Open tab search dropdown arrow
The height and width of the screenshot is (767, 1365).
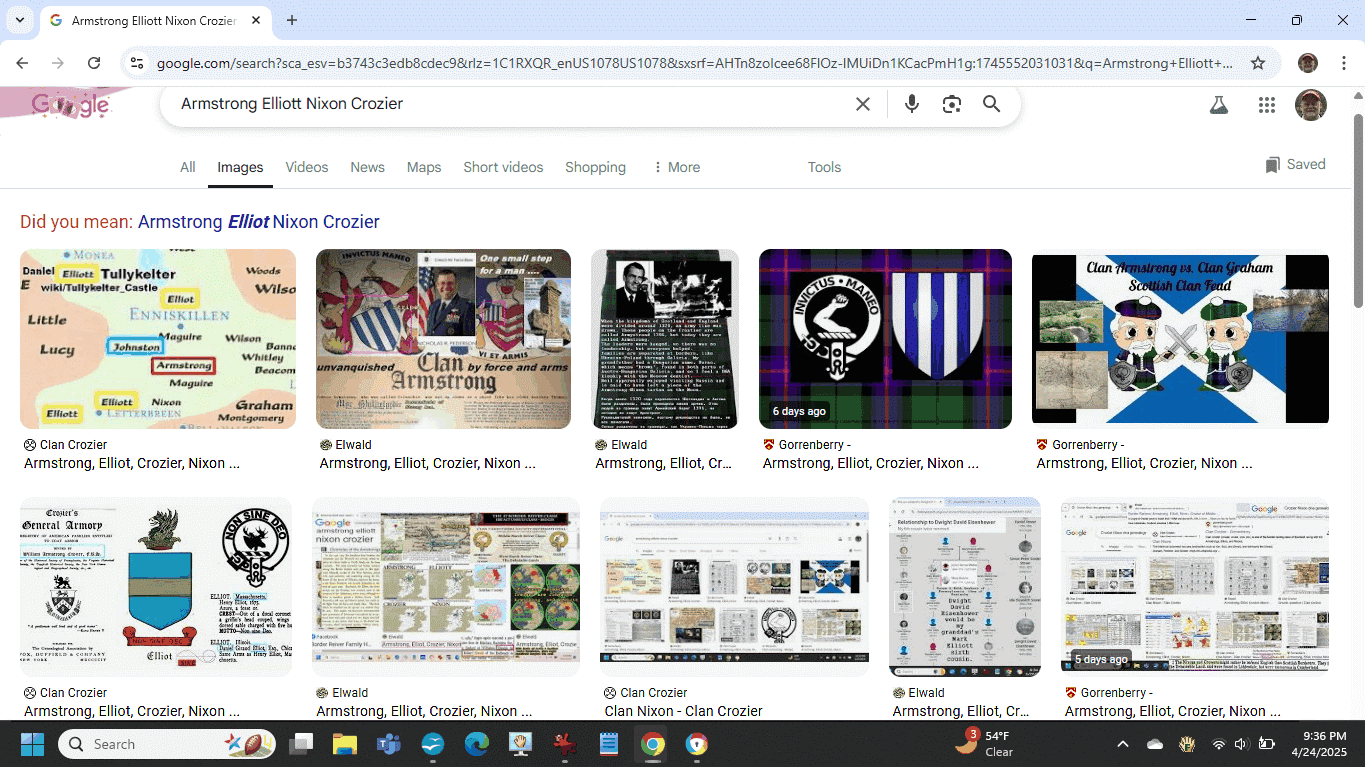(19, 20)
